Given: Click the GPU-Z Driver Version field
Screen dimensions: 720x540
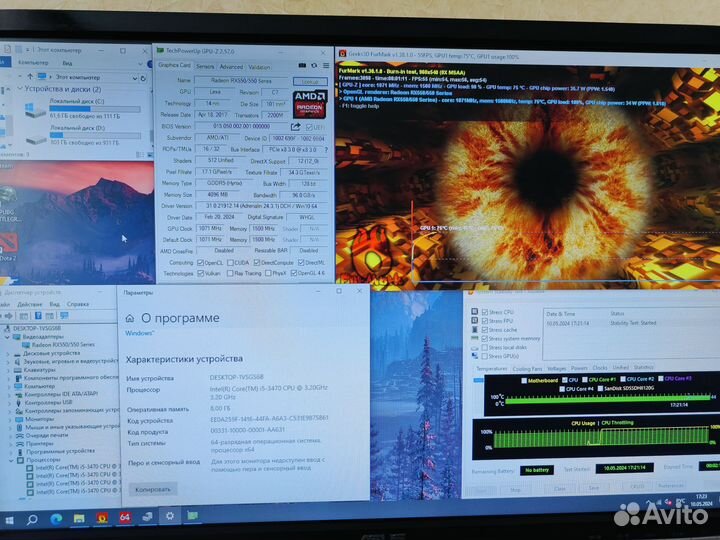Looking at the screenshot, I should click(x=262, y=206).
